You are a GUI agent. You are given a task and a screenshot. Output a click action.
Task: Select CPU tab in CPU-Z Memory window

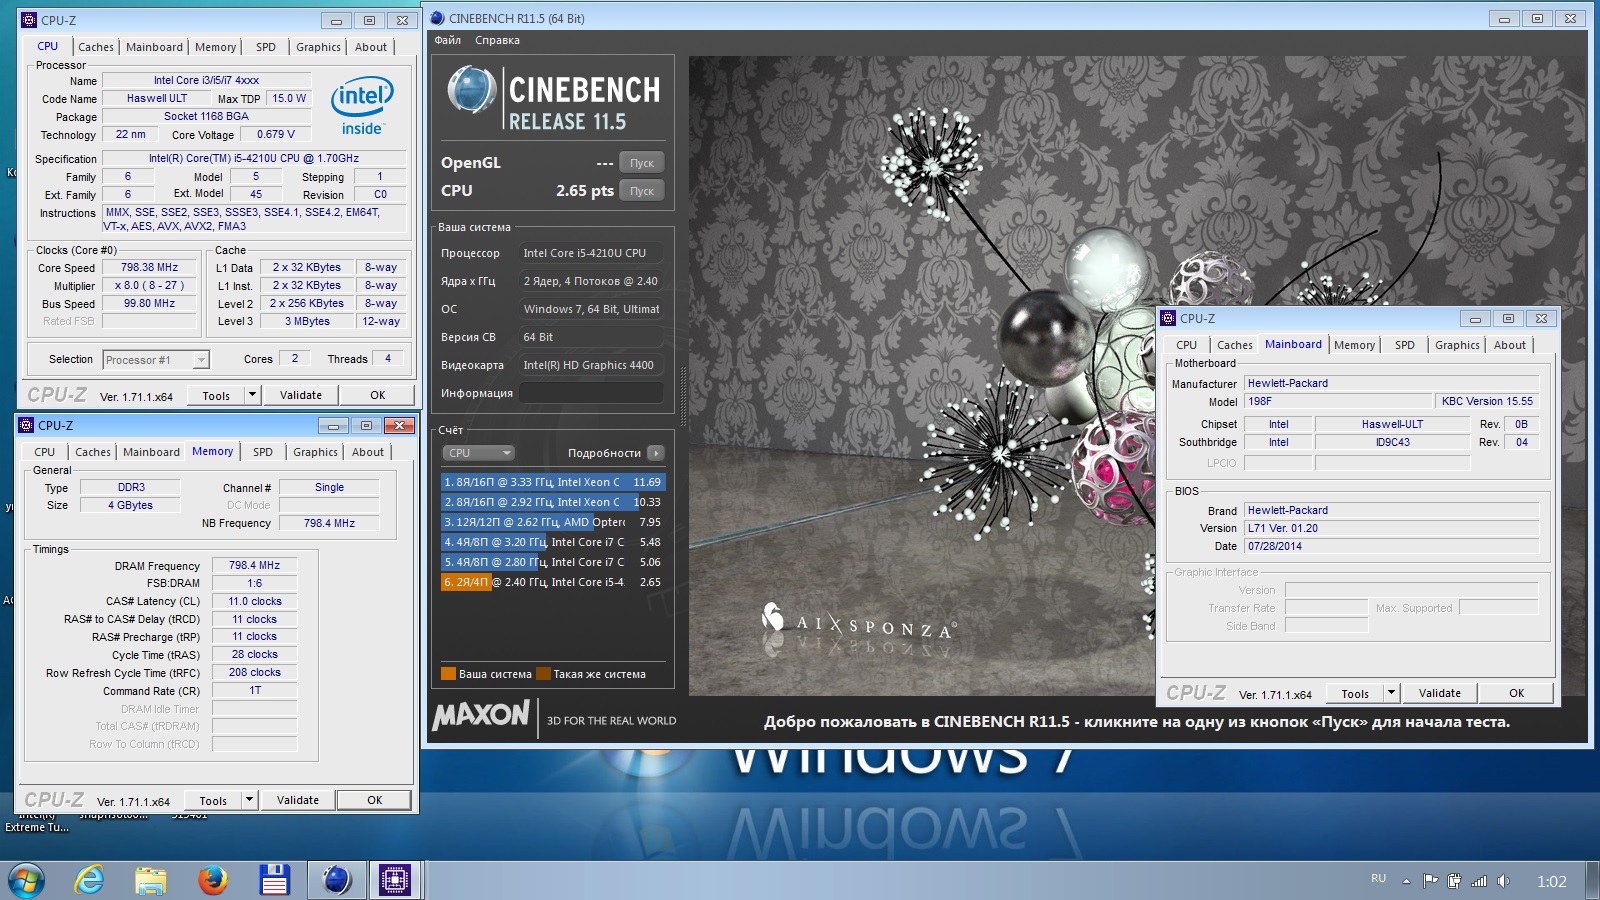(45, 452)
